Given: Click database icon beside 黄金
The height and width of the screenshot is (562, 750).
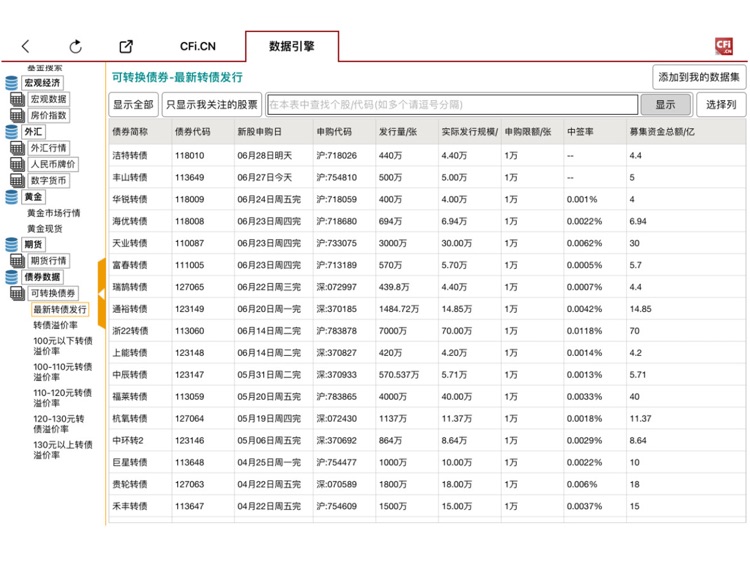Looking at the screenshot, I should pyautogui.click(x=11, y=197).
